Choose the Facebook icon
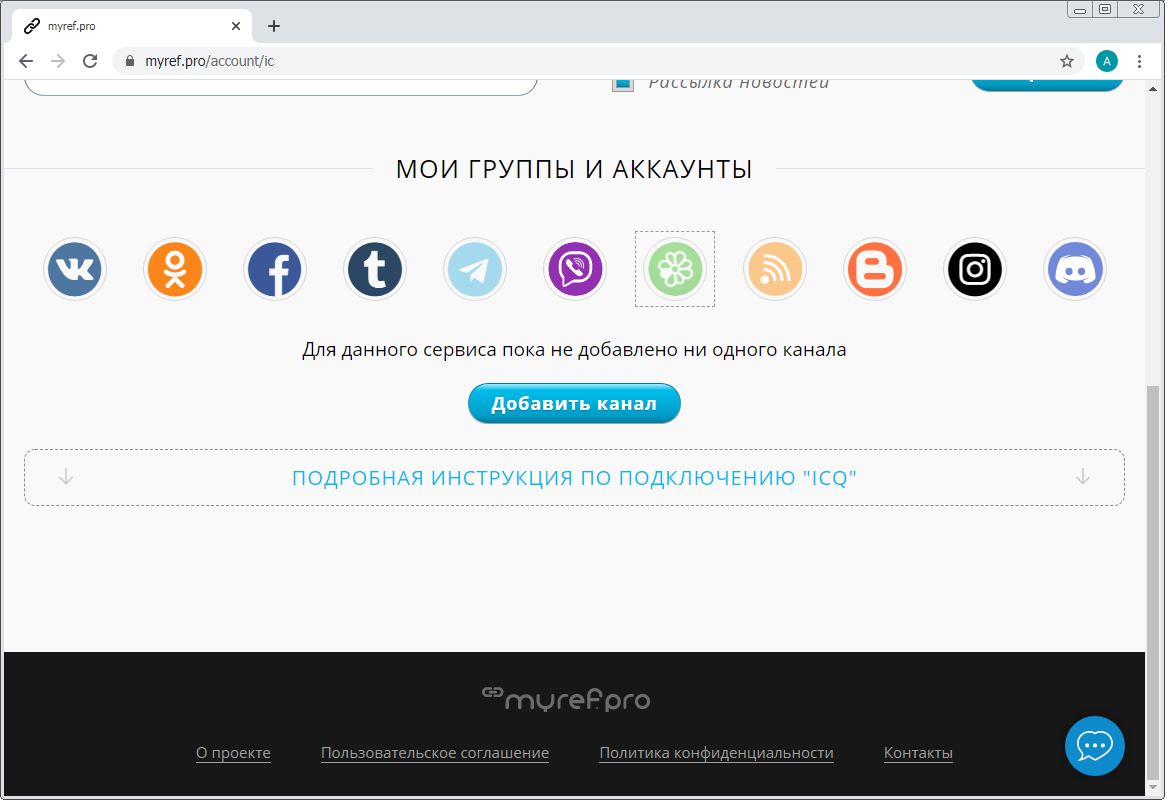 pyautogui.click(x=275, y=269)
